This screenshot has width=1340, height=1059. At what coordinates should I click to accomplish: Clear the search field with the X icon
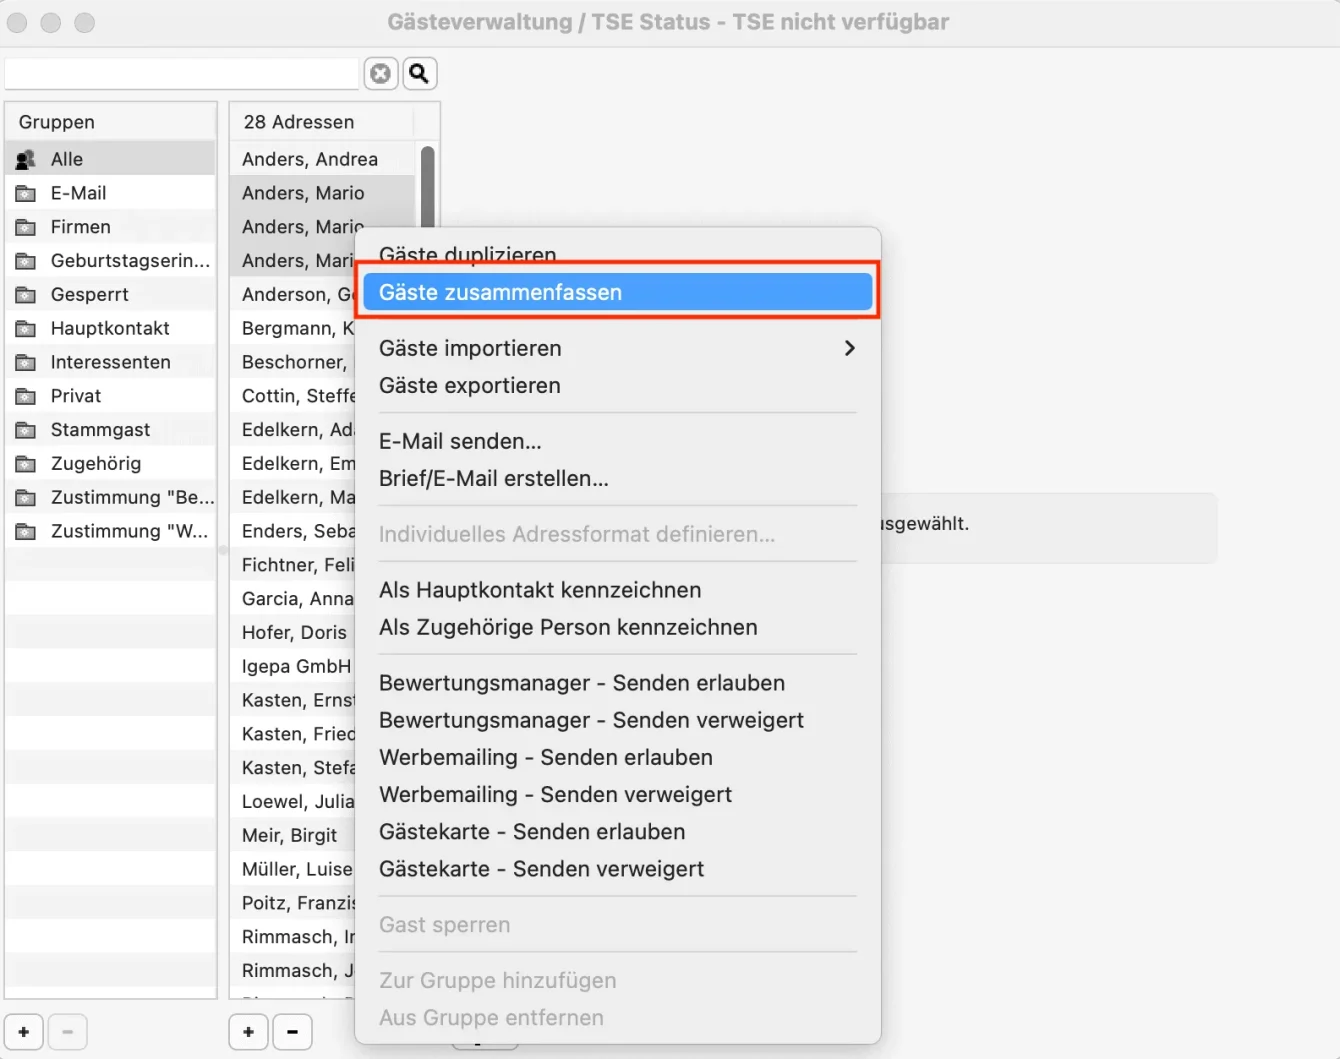pos(380,73)
